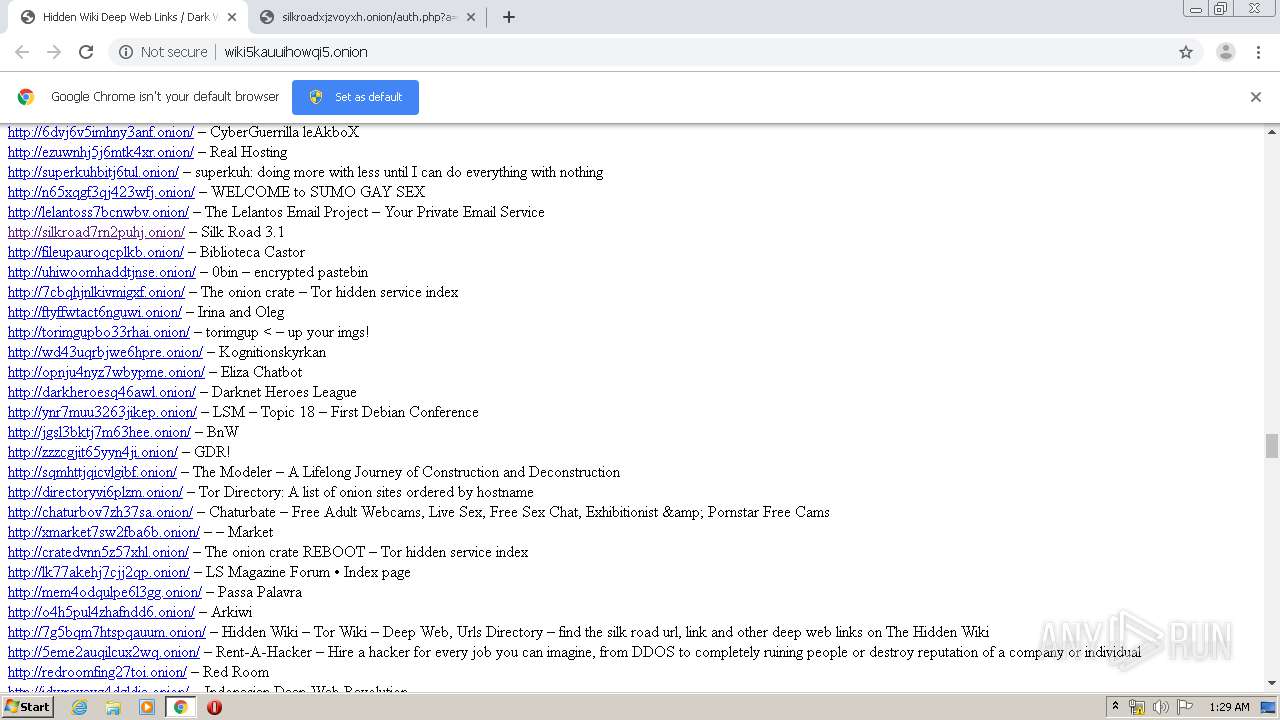Click the page scrollbar up arrow
Viewport: 1280px width, 720px height.
(1272, 132)
